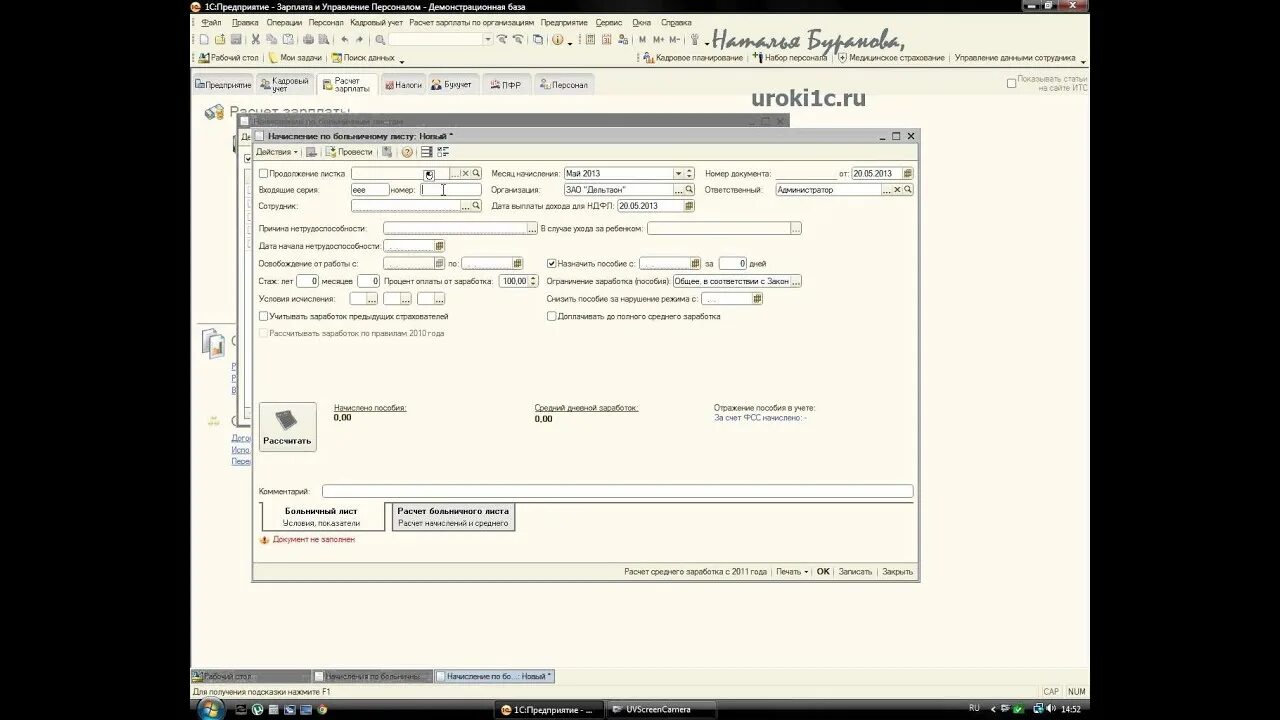Check the Продолжение листка checkbox
Screen dimensions: 1280x720
coord(264,173)
